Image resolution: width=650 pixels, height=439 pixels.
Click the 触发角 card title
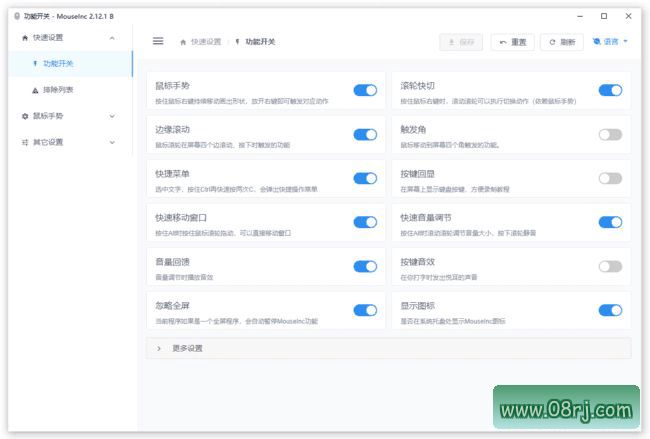(x=413, y=130)
